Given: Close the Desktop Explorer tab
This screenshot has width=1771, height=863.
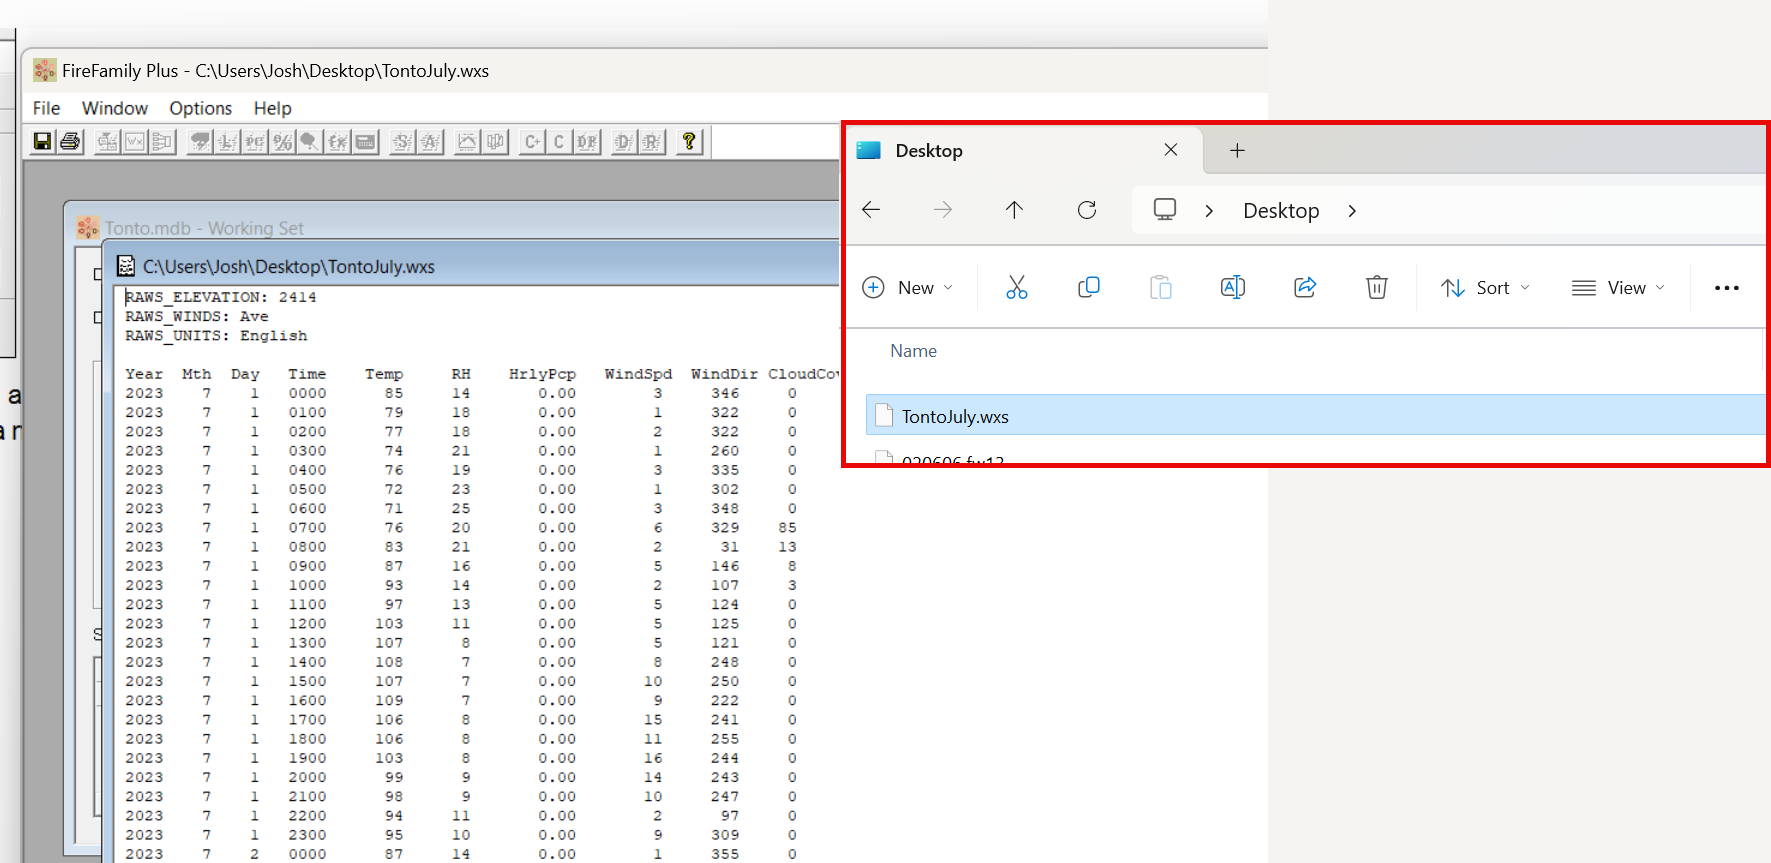Looking at the screenshot, I should pos(1171,150).
